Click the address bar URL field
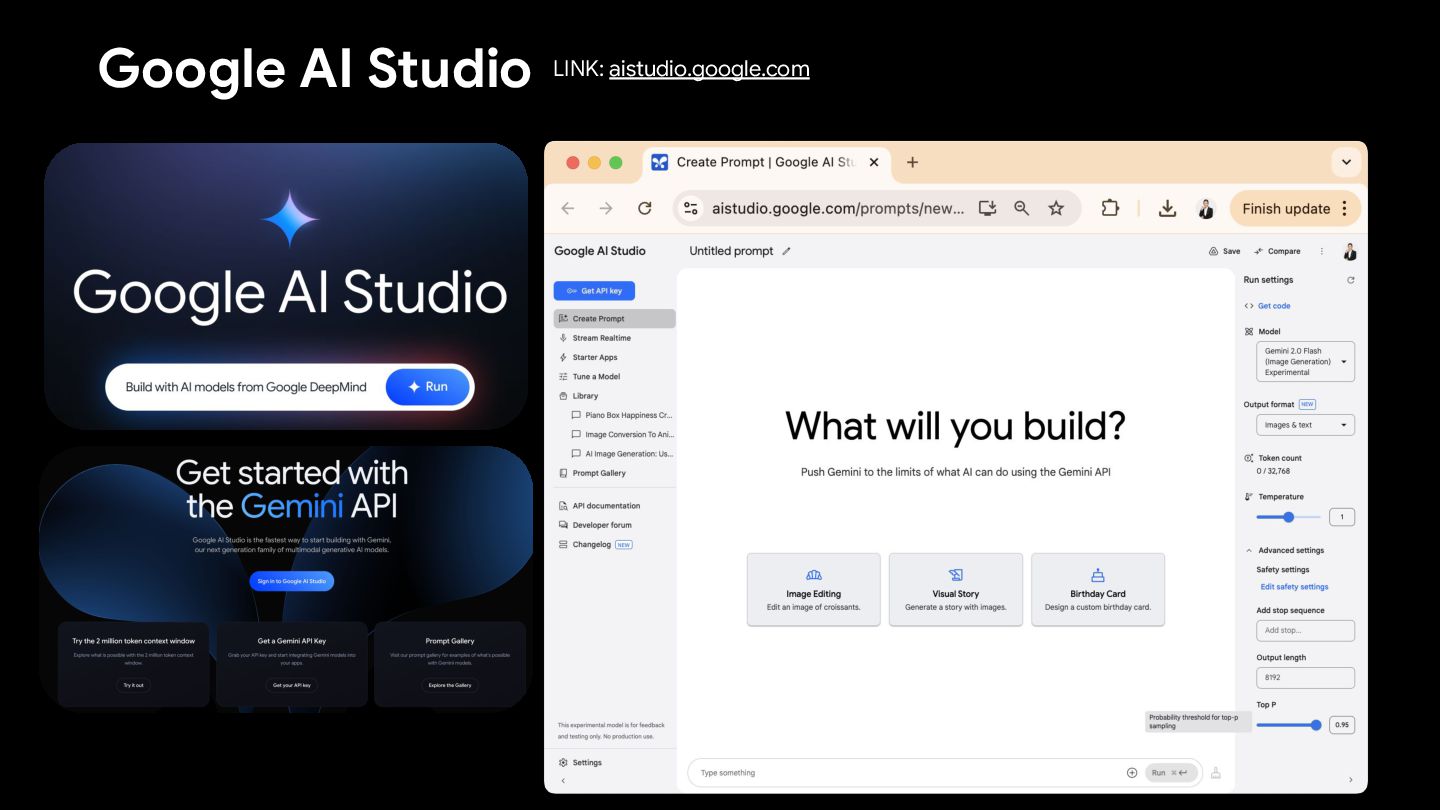 click(838, 208)
